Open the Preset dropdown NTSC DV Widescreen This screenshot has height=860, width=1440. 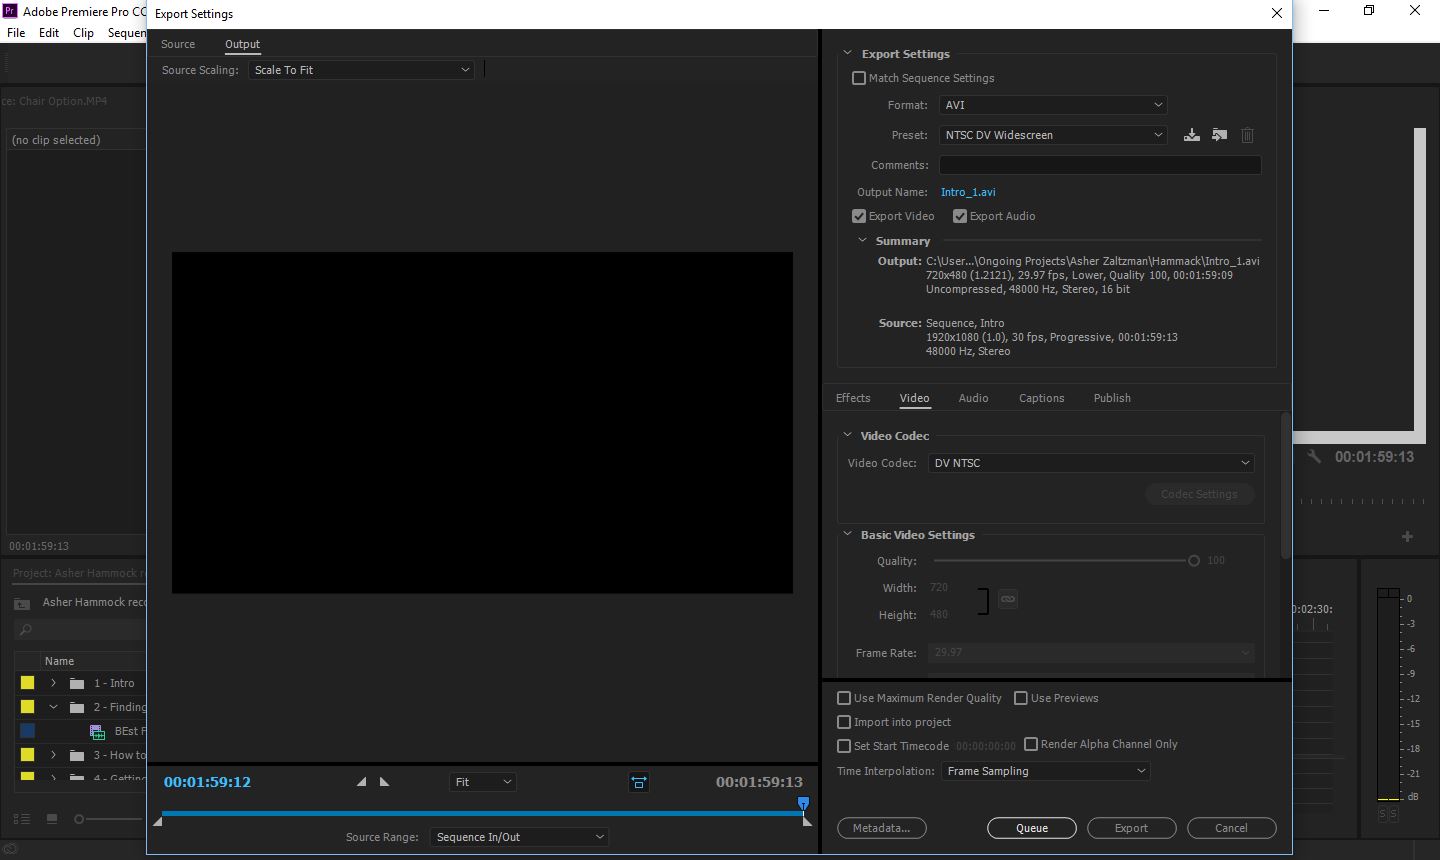[1053, 135]
